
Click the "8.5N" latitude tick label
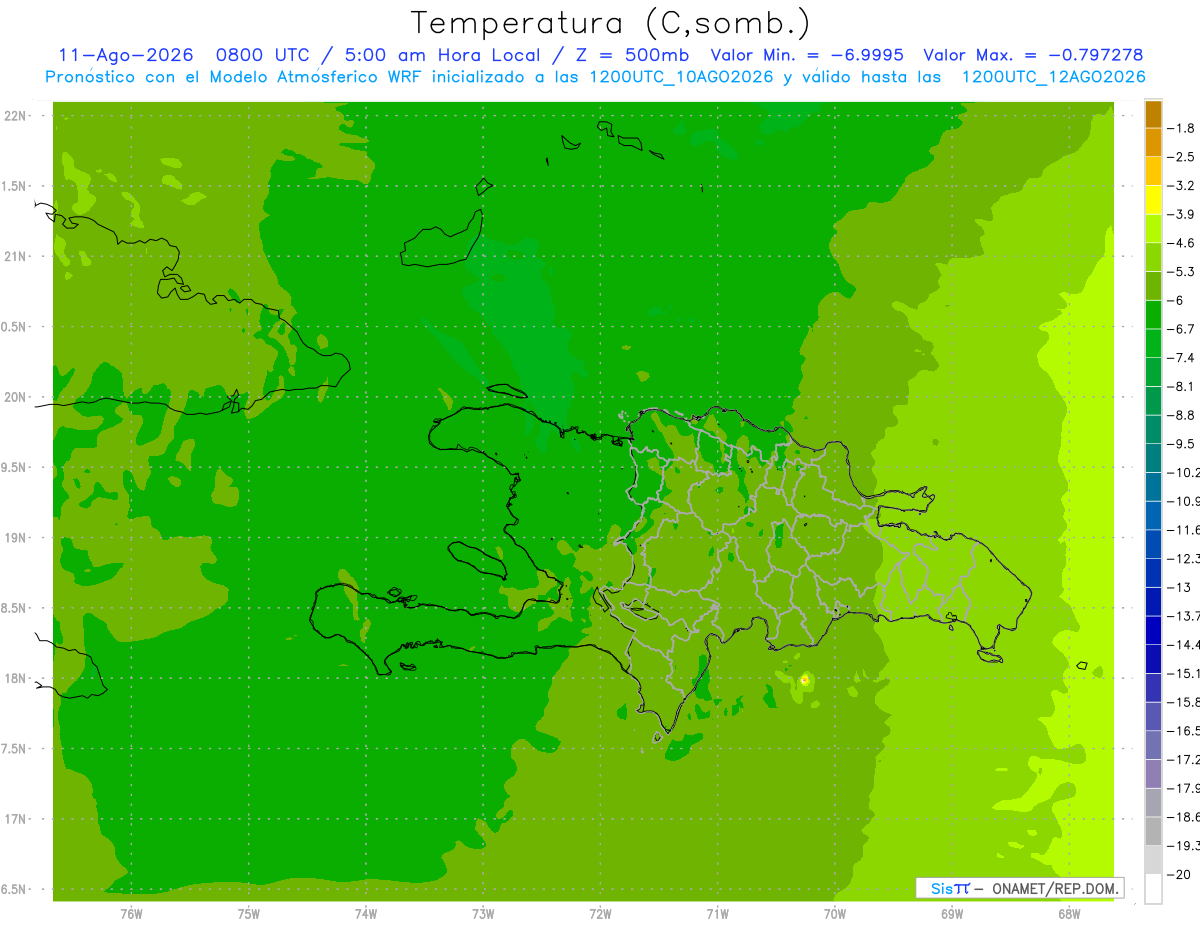pyautogui.click(x=15, y=608)
